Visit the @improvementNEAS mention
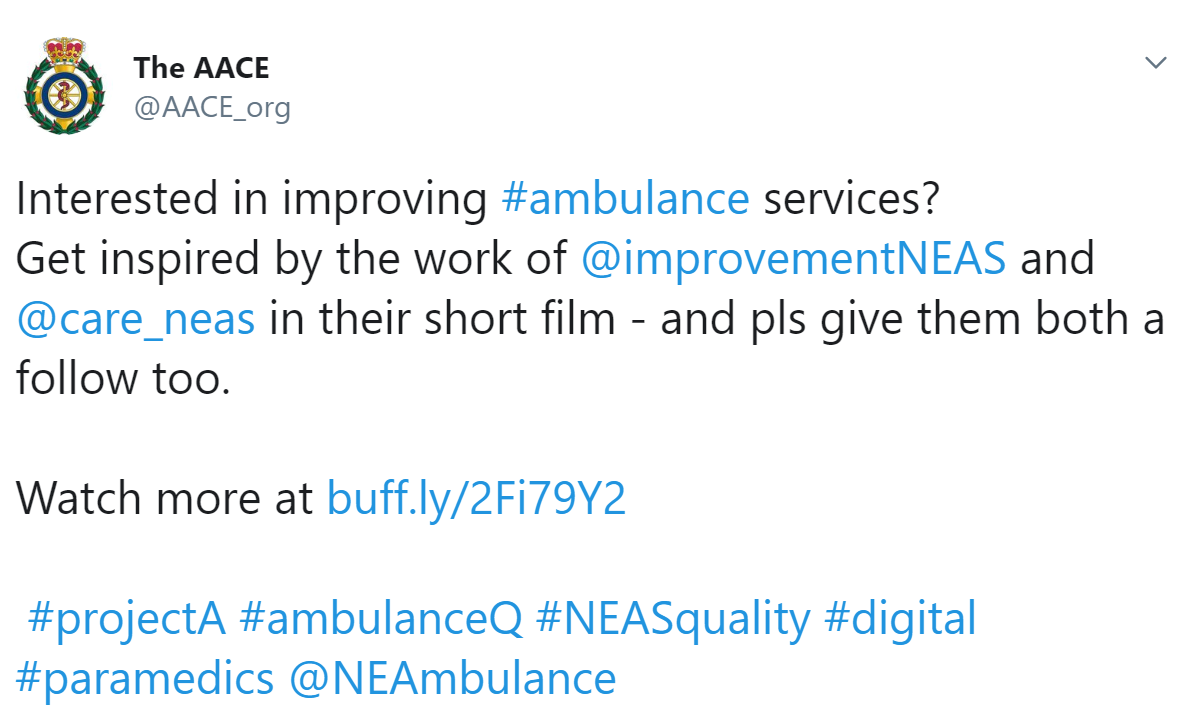1181x719 pixels. [793, 259]
